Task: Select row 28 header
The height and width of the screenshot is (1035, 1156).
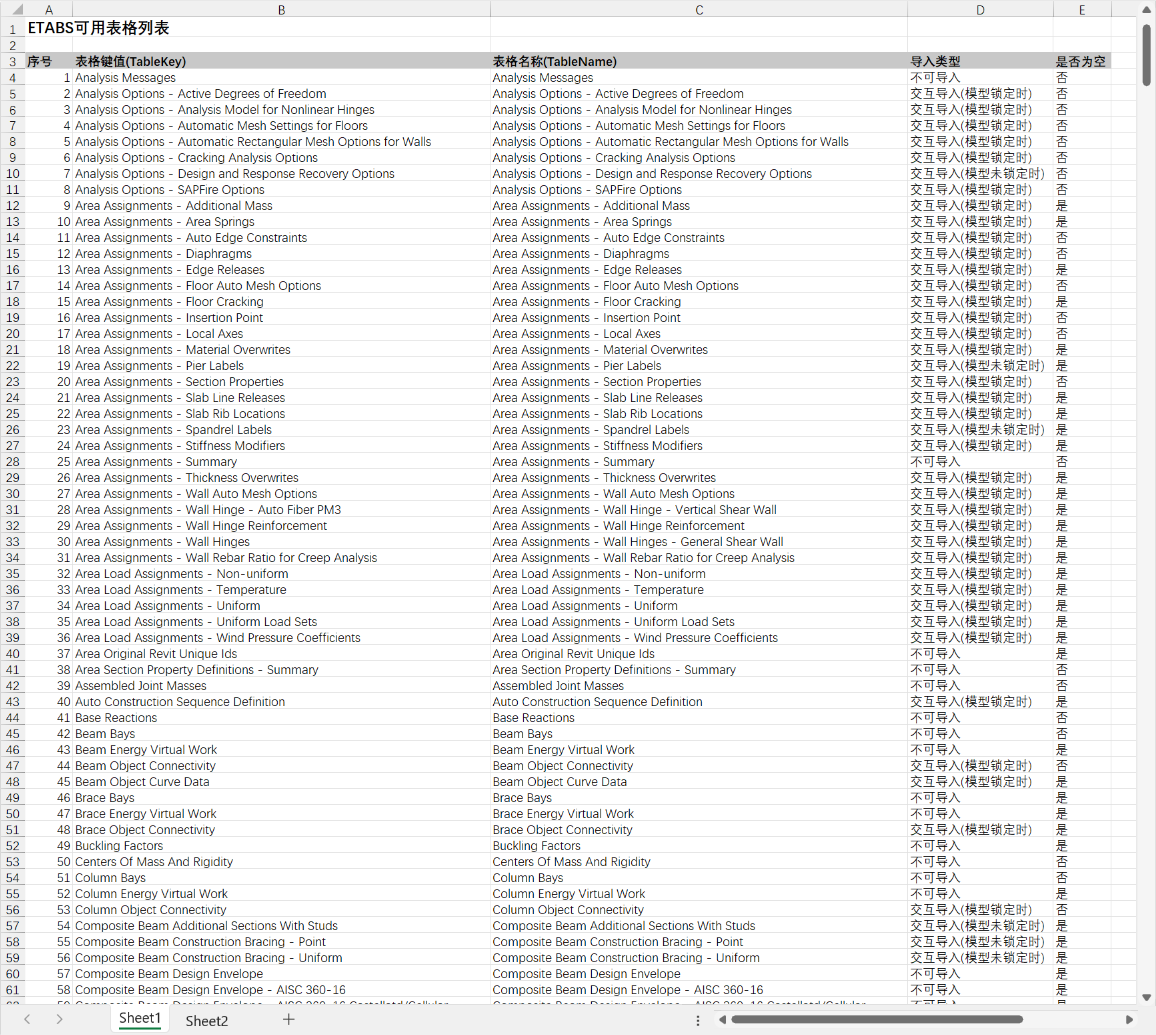Action: coord(13,461)
